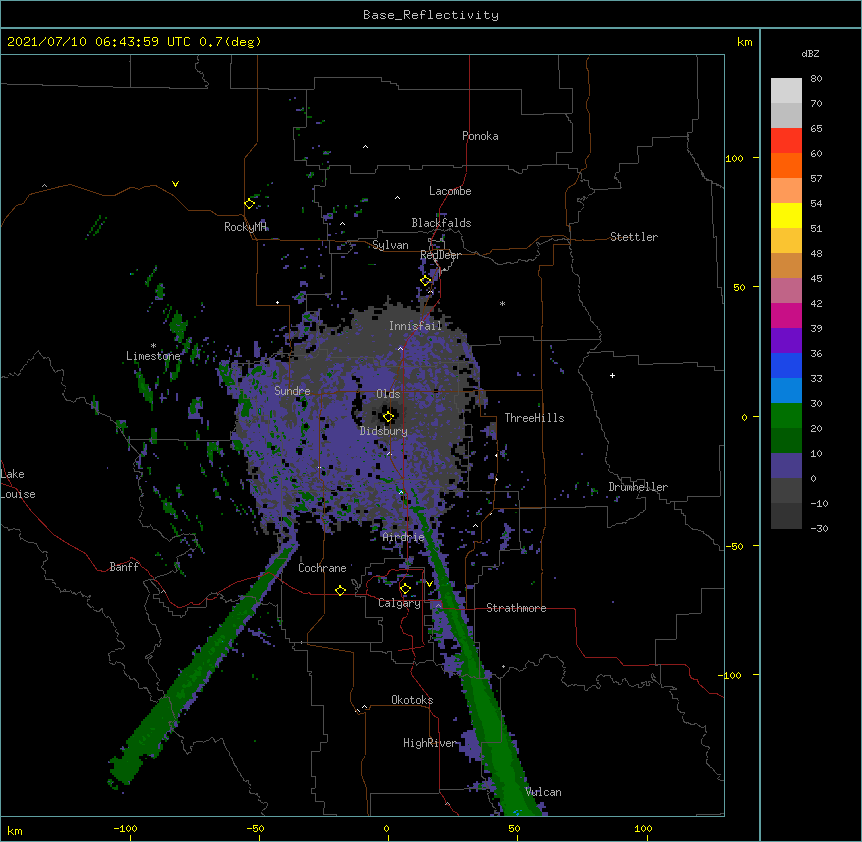Select the magenta 39-42 dBZ legend swatch

[x=786, y=315]
